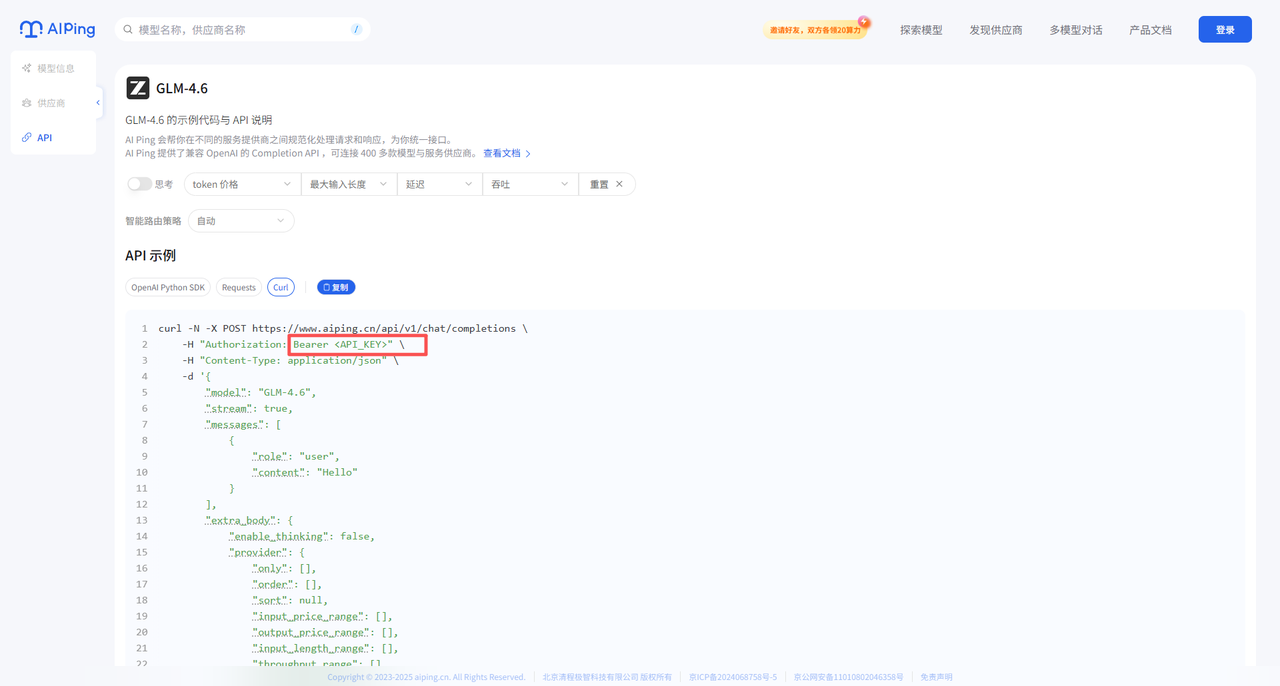The width and height of the screenshot is (1280, 686).
Task: Click the "sort" key in code
Action: tap(272, 600)
